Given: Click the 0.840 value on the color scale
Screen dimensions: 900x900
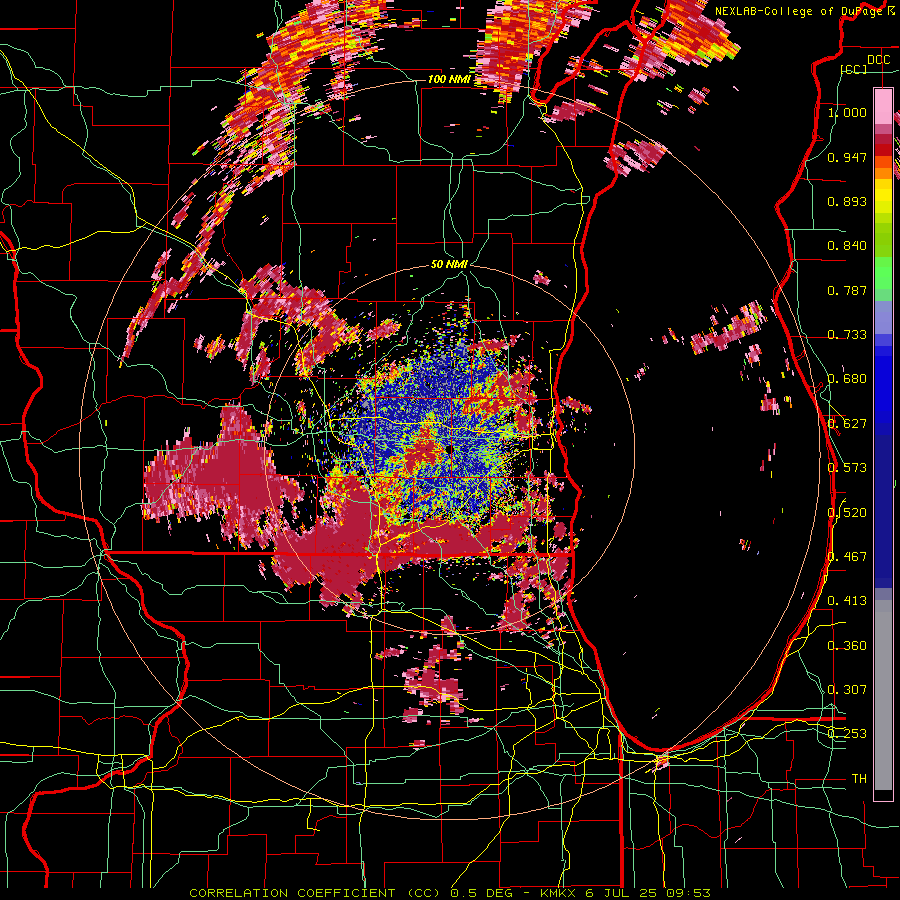Looking at the screenshot, I should (847, 246).
